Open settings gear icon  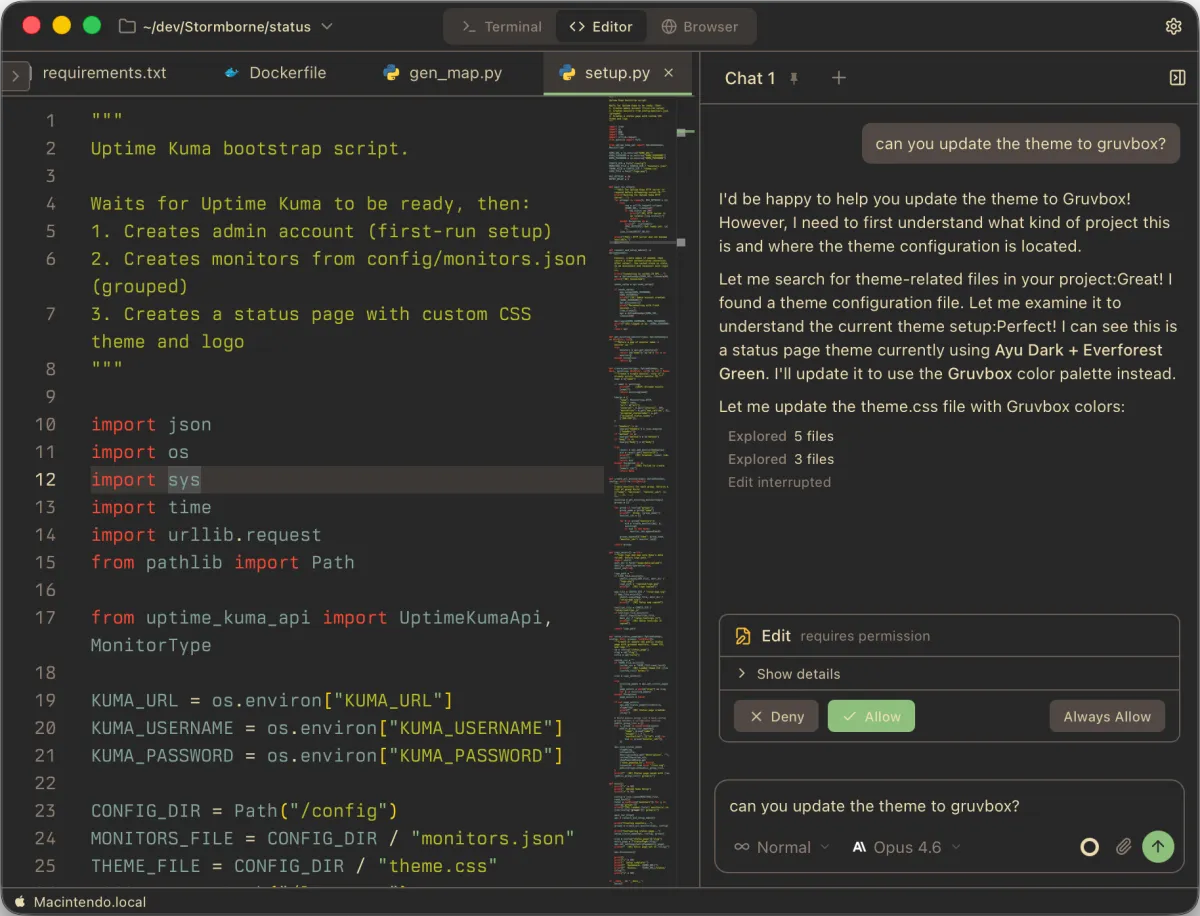coord(1173,27)
